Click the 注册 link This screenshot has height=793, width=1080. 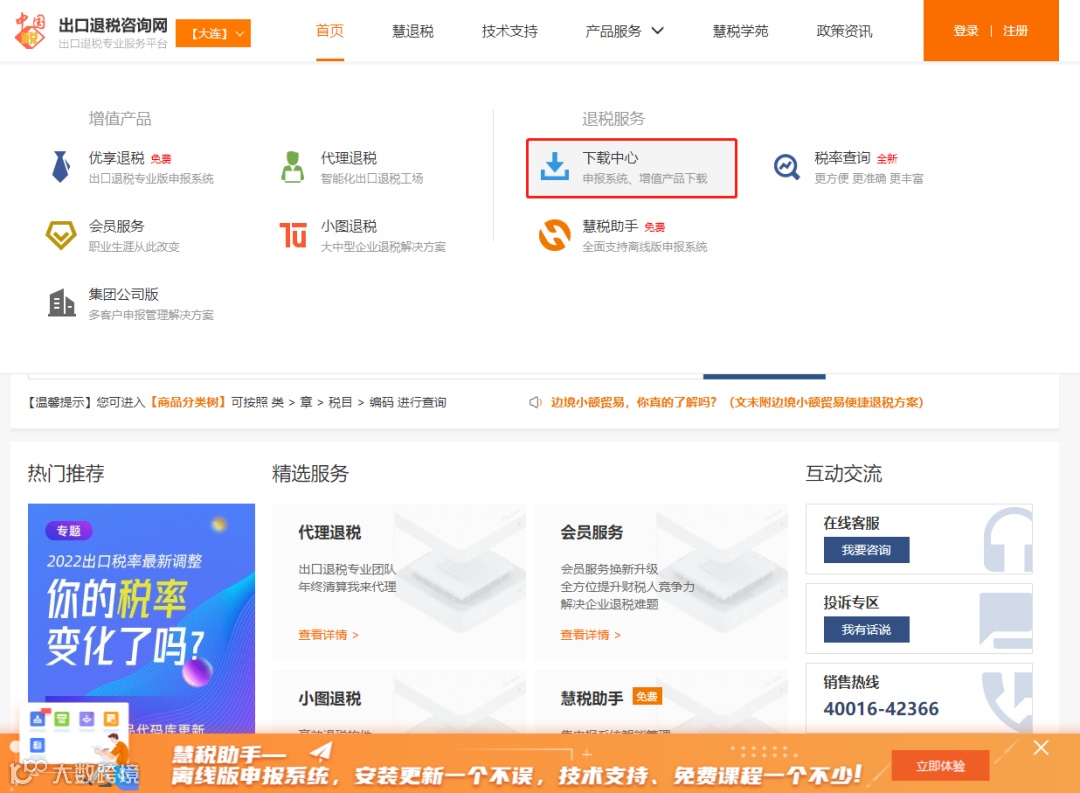pos(1015,31)
